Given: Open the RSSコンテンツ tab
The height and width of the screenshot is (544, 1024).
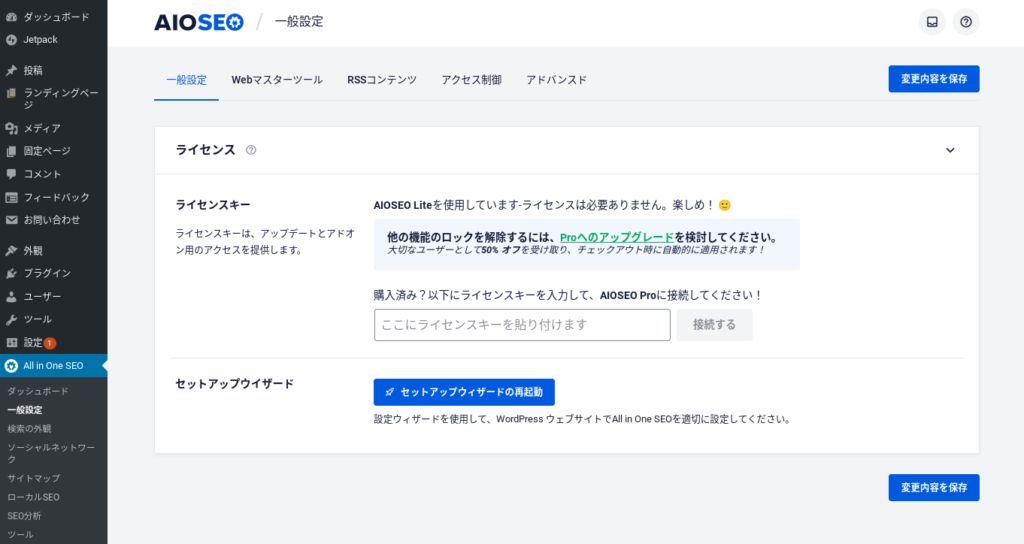Looking at the screenshot, I should [x=382, y=80].
